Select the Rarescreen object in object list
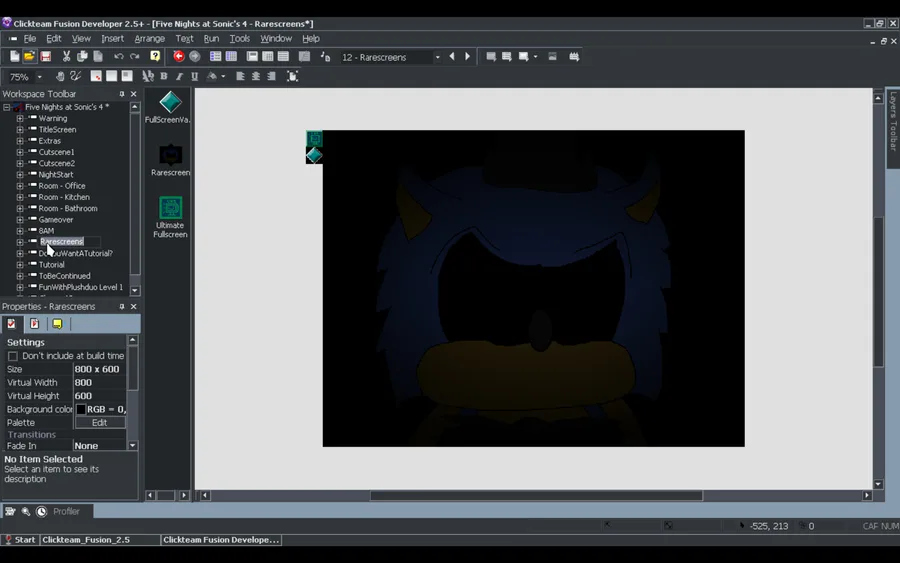Screen dimensions: 900x563 (x=170, y=160)
